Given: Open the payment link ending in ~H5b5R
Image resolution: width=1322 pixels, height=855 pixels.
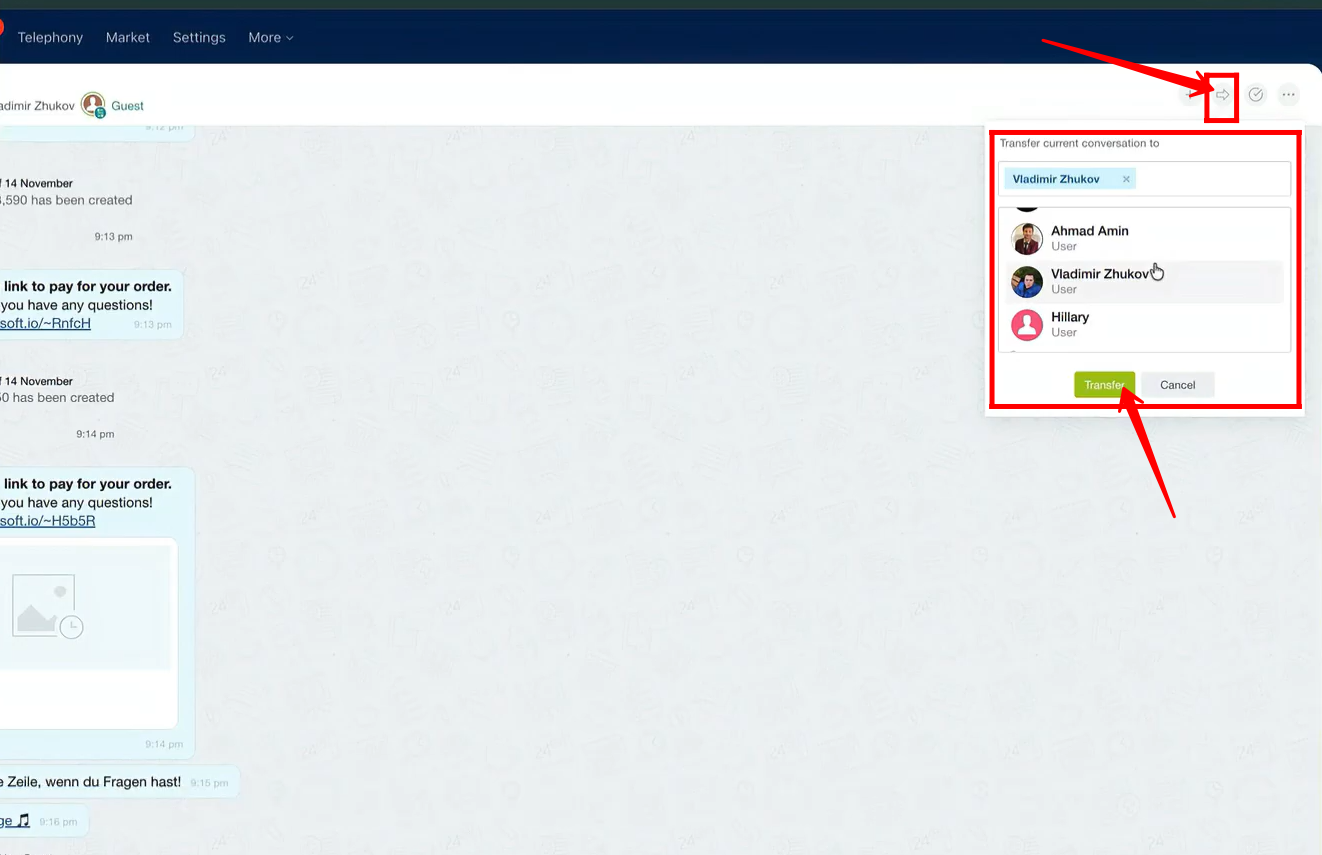Looking at the screenshot, I should (48, 521).
